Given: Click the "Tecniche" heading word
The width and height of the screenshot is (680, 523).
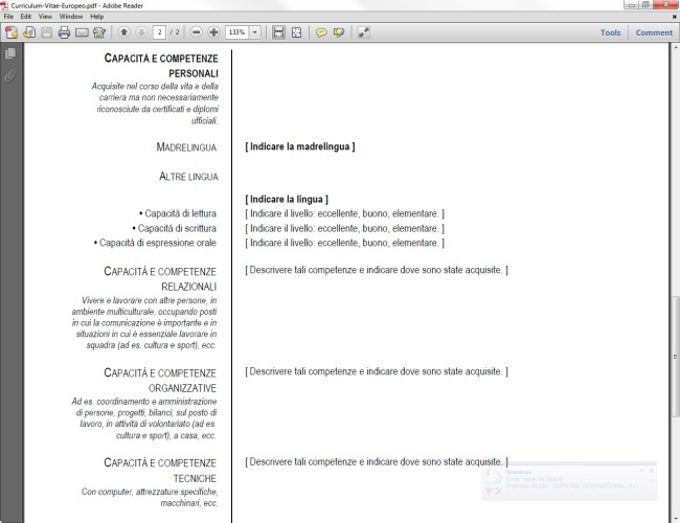Looking at the screenshot, I should tap(195, 478).
